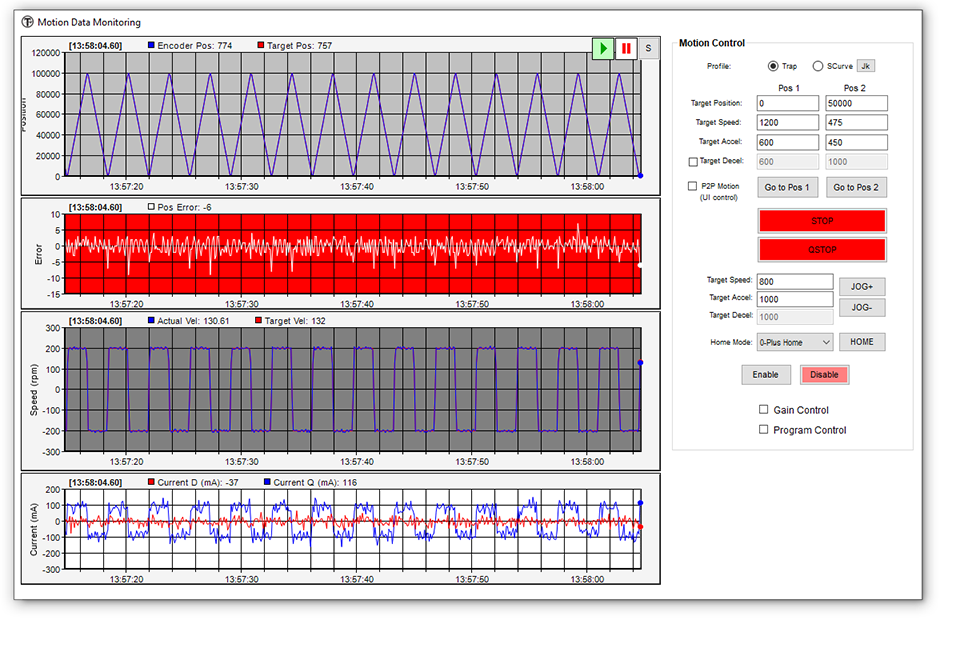Click the Pos 1 Target Speed field
This screenshot has width=968, height=646.
click(x=787, y=122)
